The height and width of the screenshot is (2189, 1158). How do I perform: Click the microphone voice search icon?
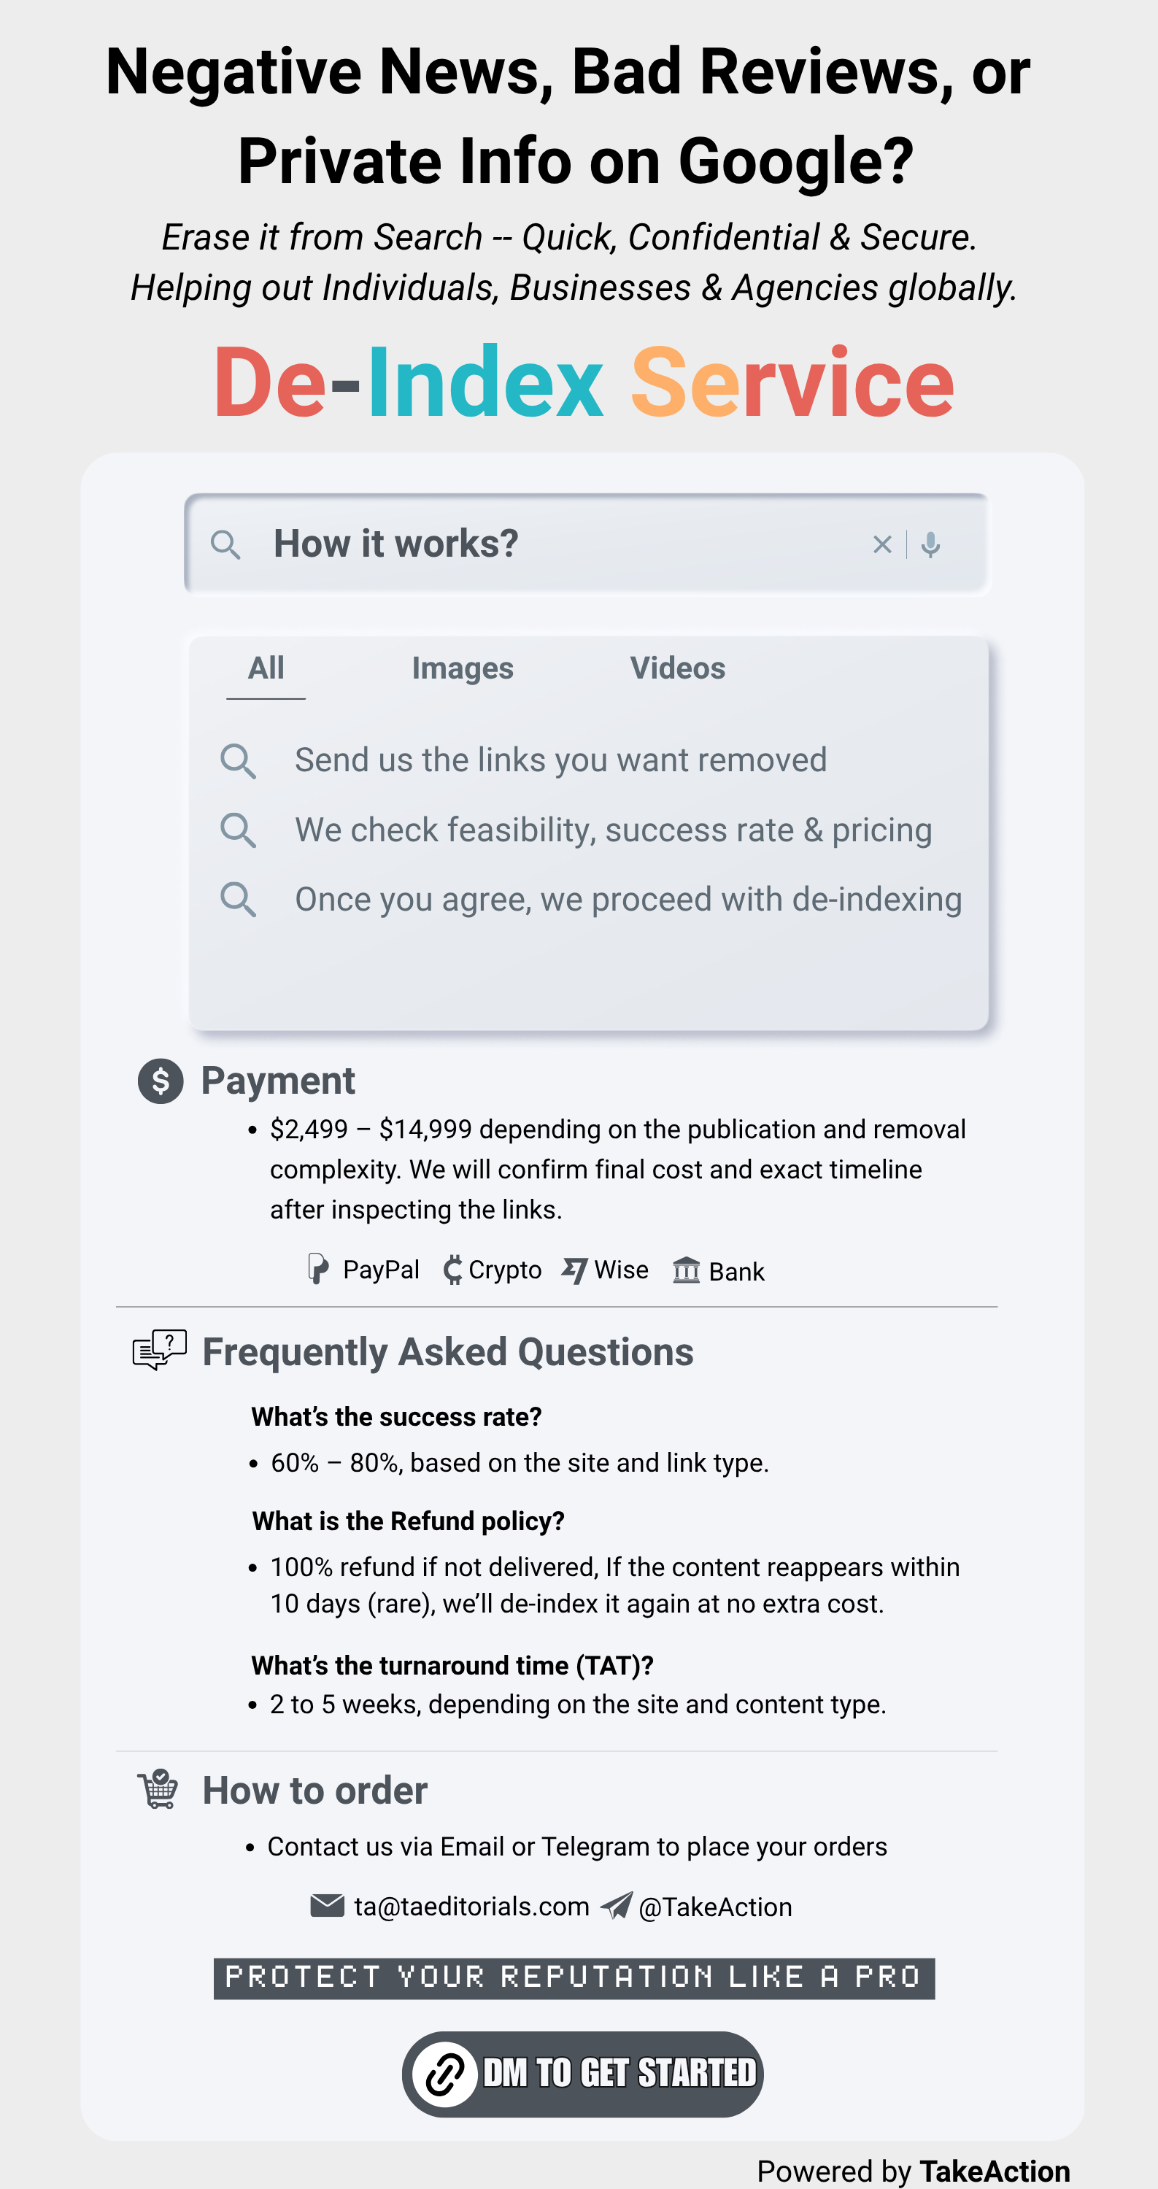[x=931, y=544]
